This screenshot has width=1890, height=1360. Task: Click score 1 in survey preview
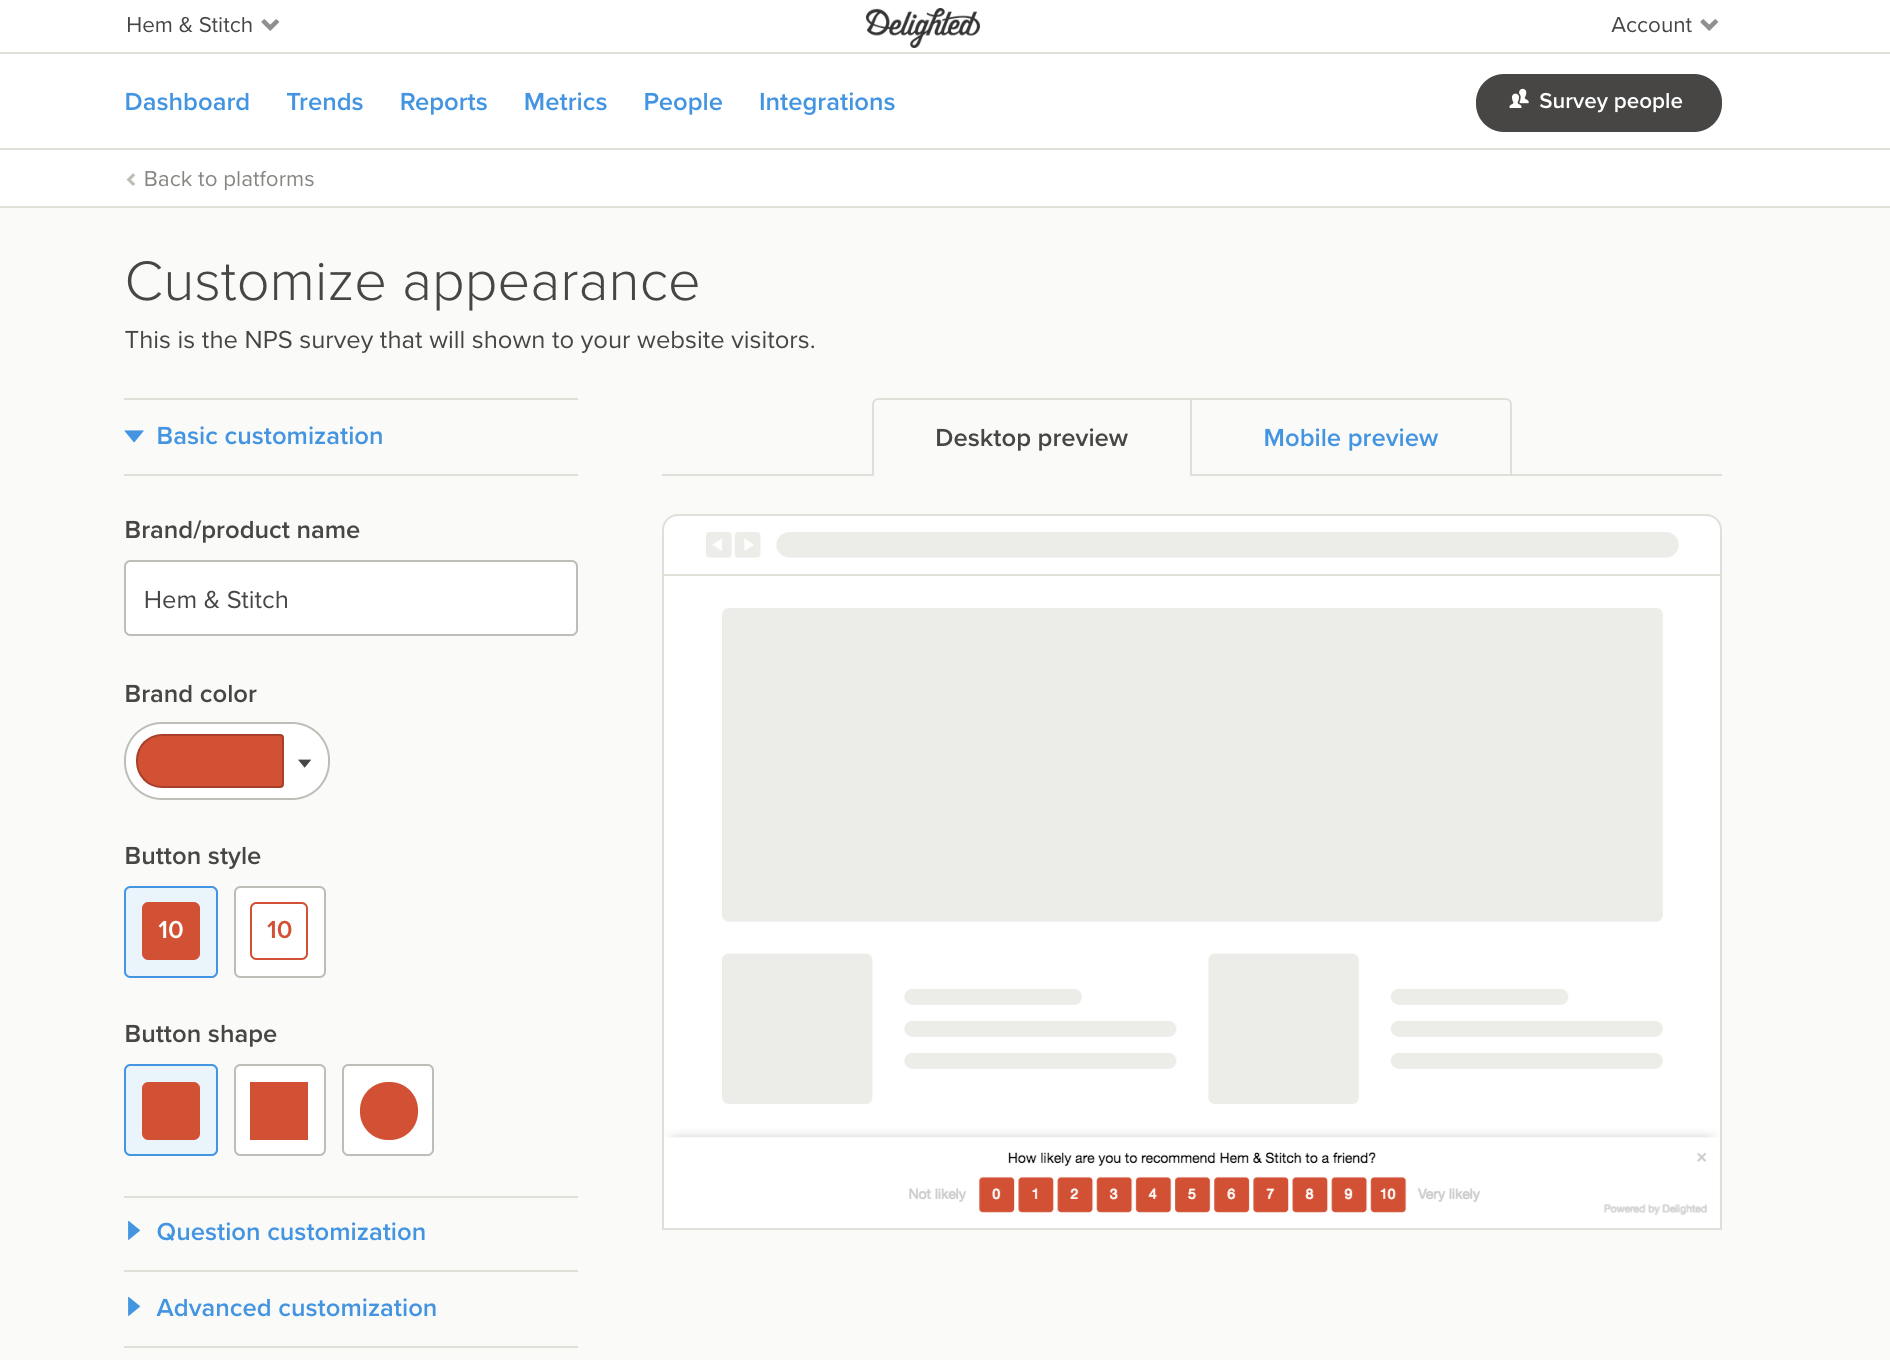(x=1035, y=1194)
